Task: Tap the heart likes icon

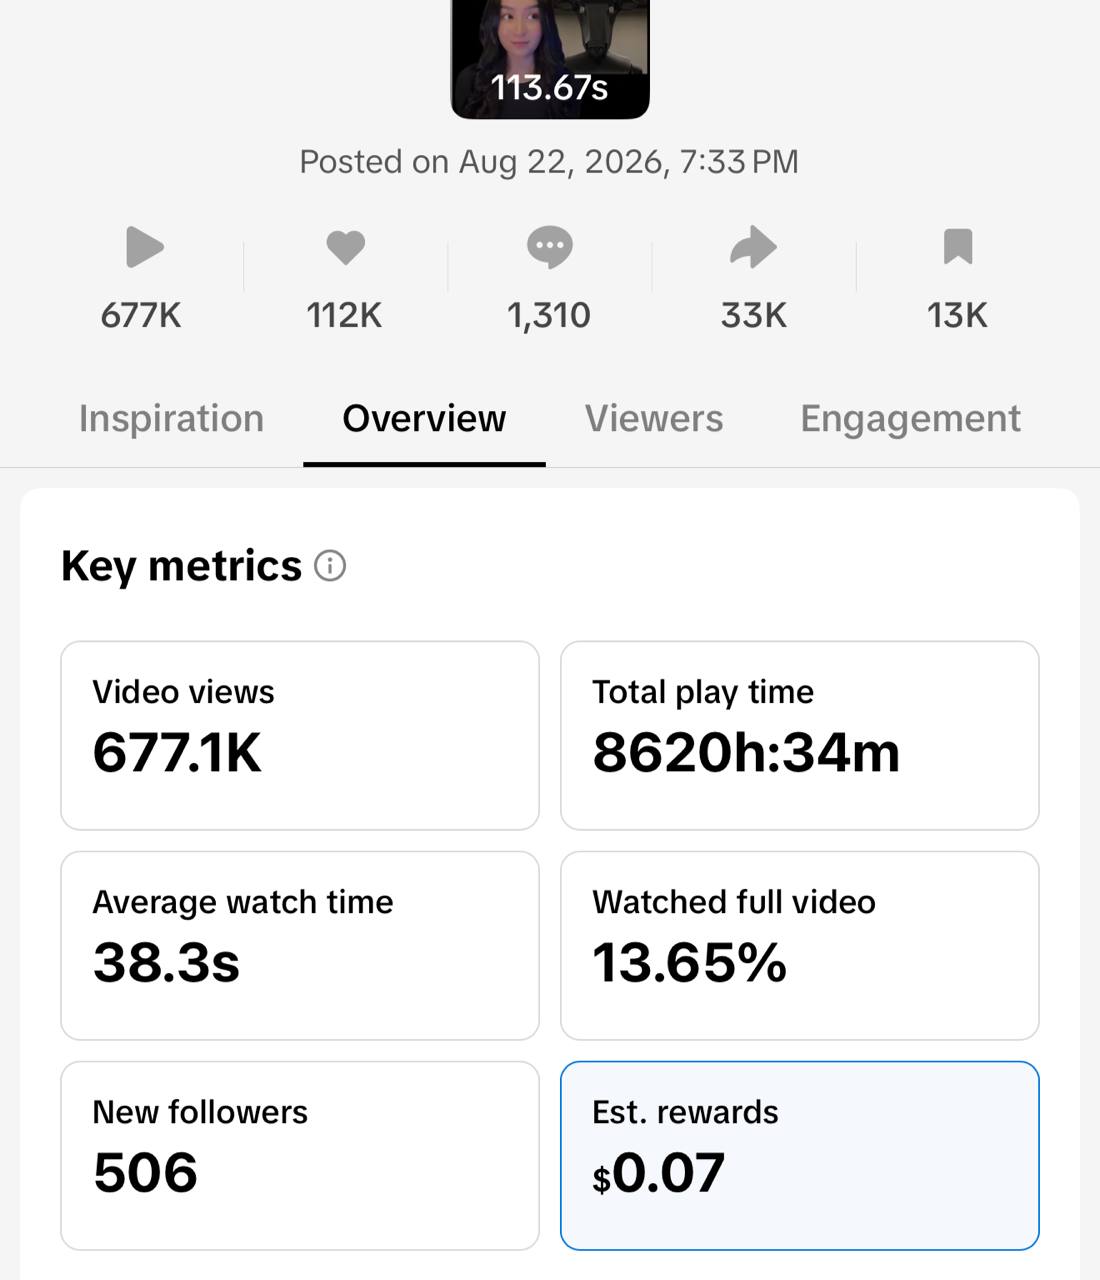Action: (x=346, y=247)
